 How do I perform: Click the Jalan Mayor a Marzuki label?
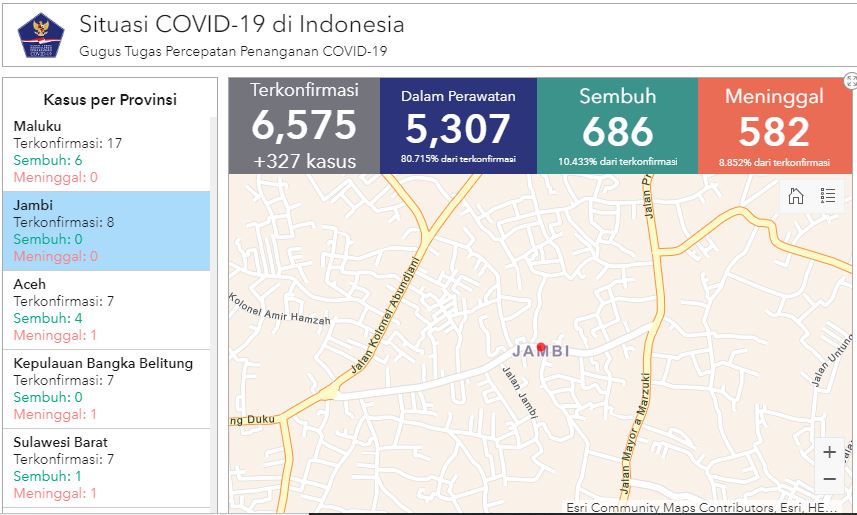(635, 432)
